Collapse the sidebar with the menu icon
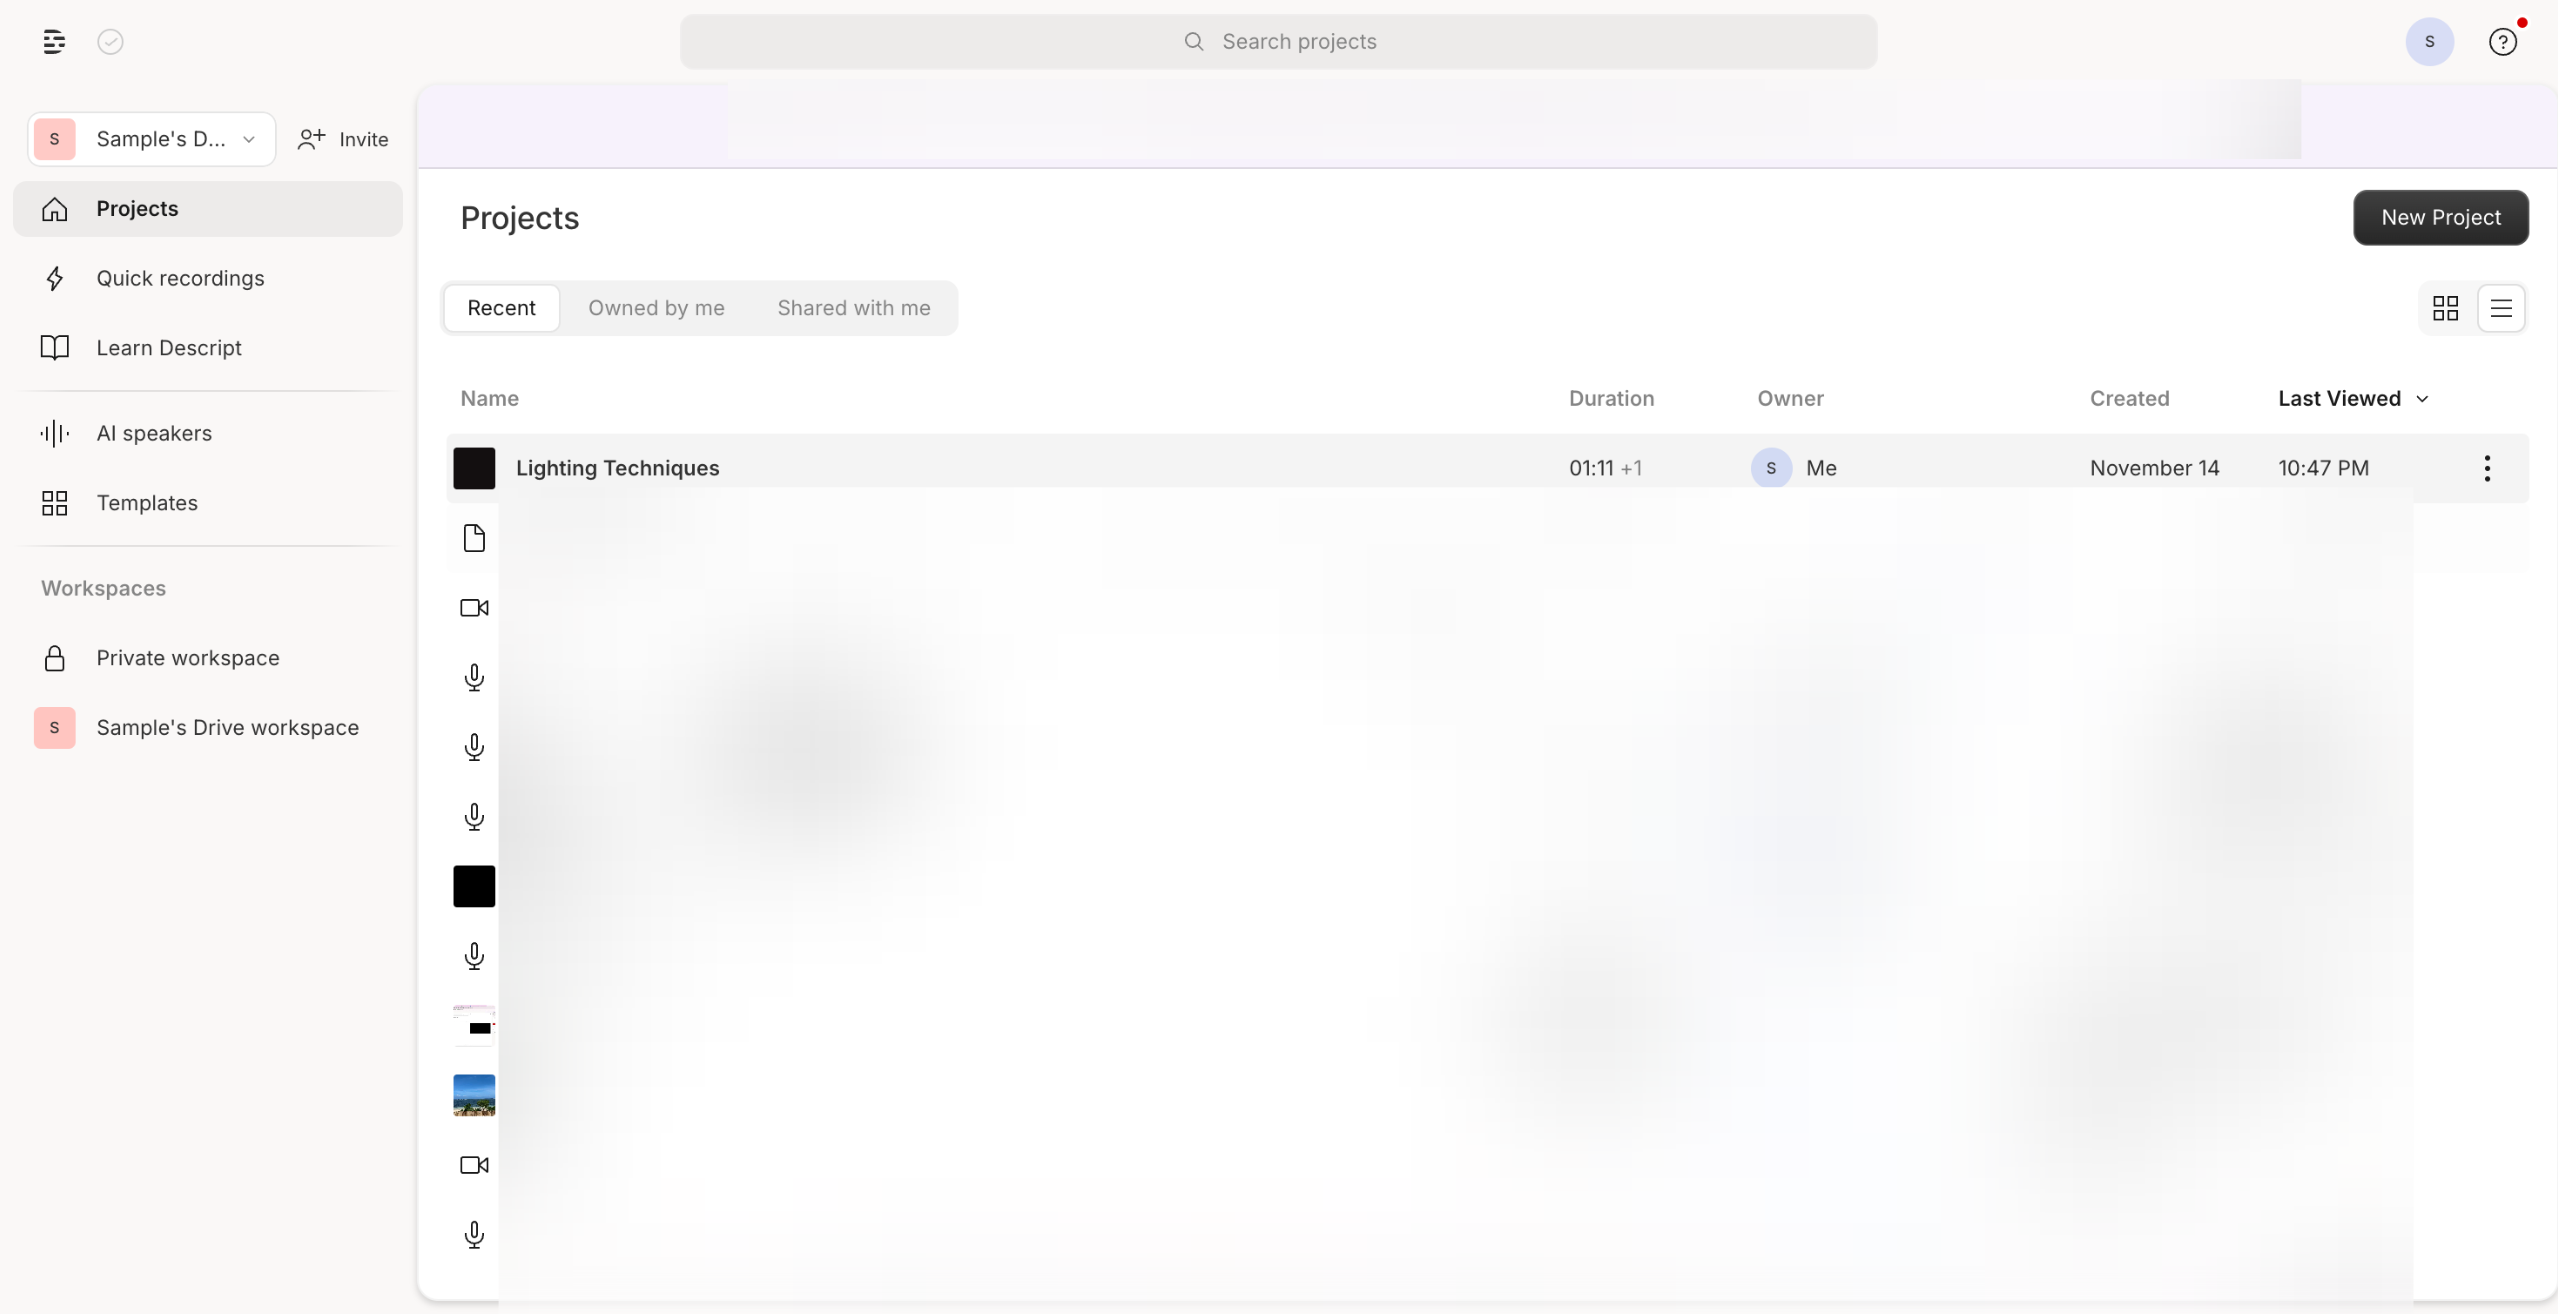The height and width of the screenshot is (1314, 2558). point(54,41)
